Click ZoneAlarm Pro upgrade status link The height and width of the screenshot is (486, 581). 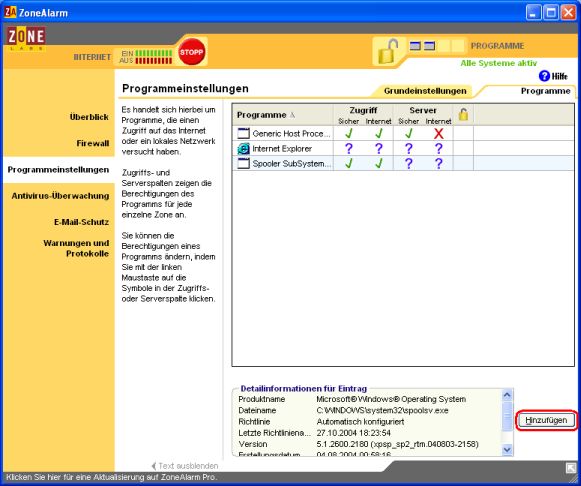112,477
